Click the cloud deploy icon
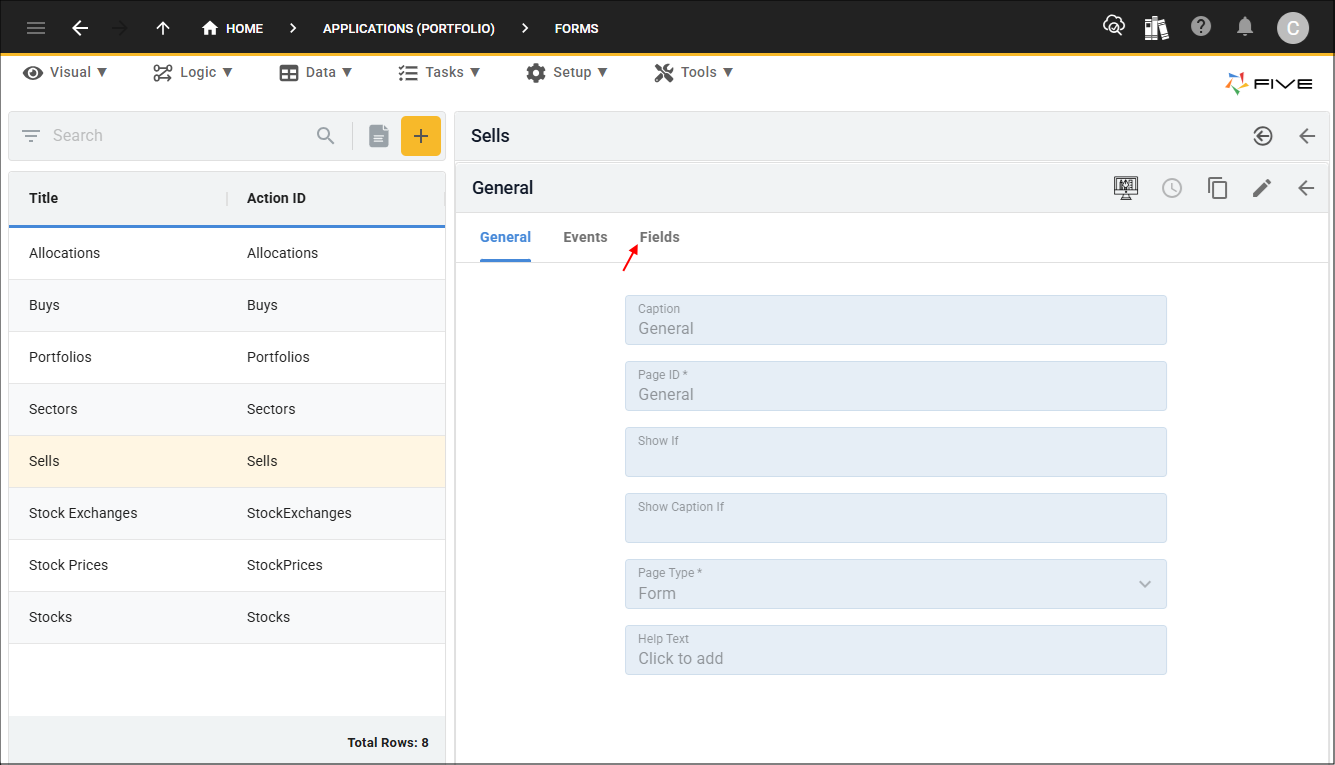This screenshot has width=1335, height=765. pyautogui.click(x=1113, y=27)
